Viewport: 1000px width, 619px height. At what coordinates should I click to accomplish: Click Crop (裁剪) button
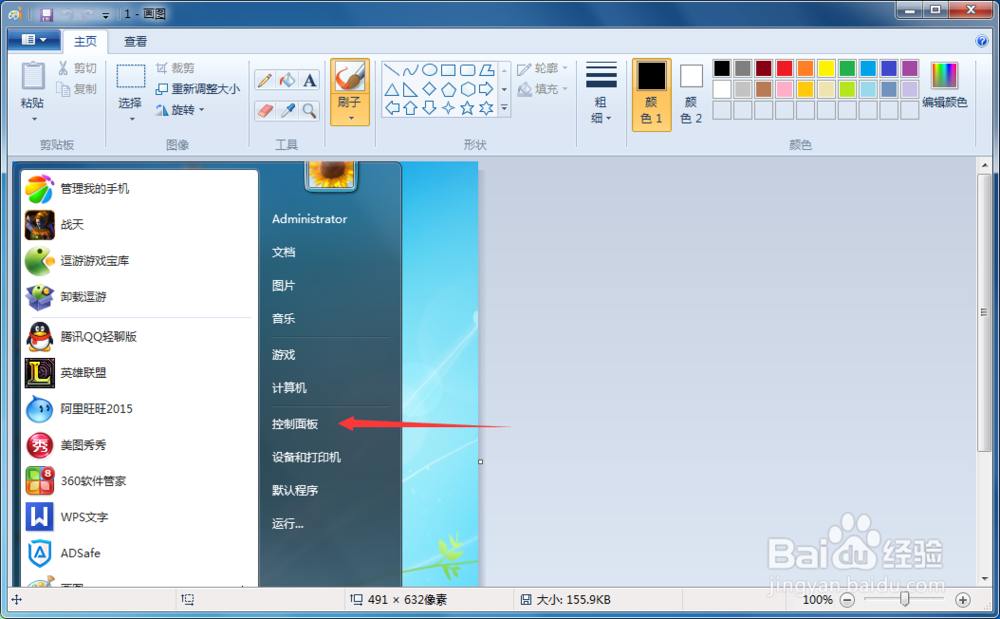pos(175,68)
